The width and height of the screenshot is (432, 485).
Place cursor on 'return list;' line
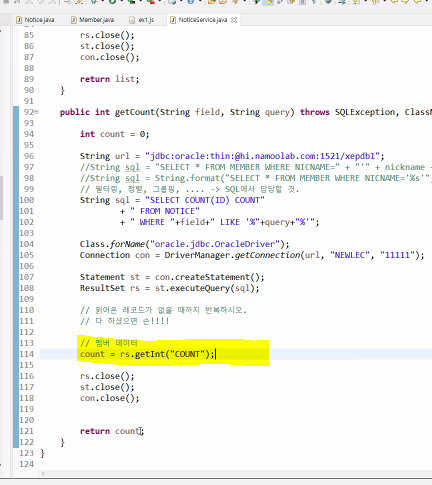tap(110, 79)
